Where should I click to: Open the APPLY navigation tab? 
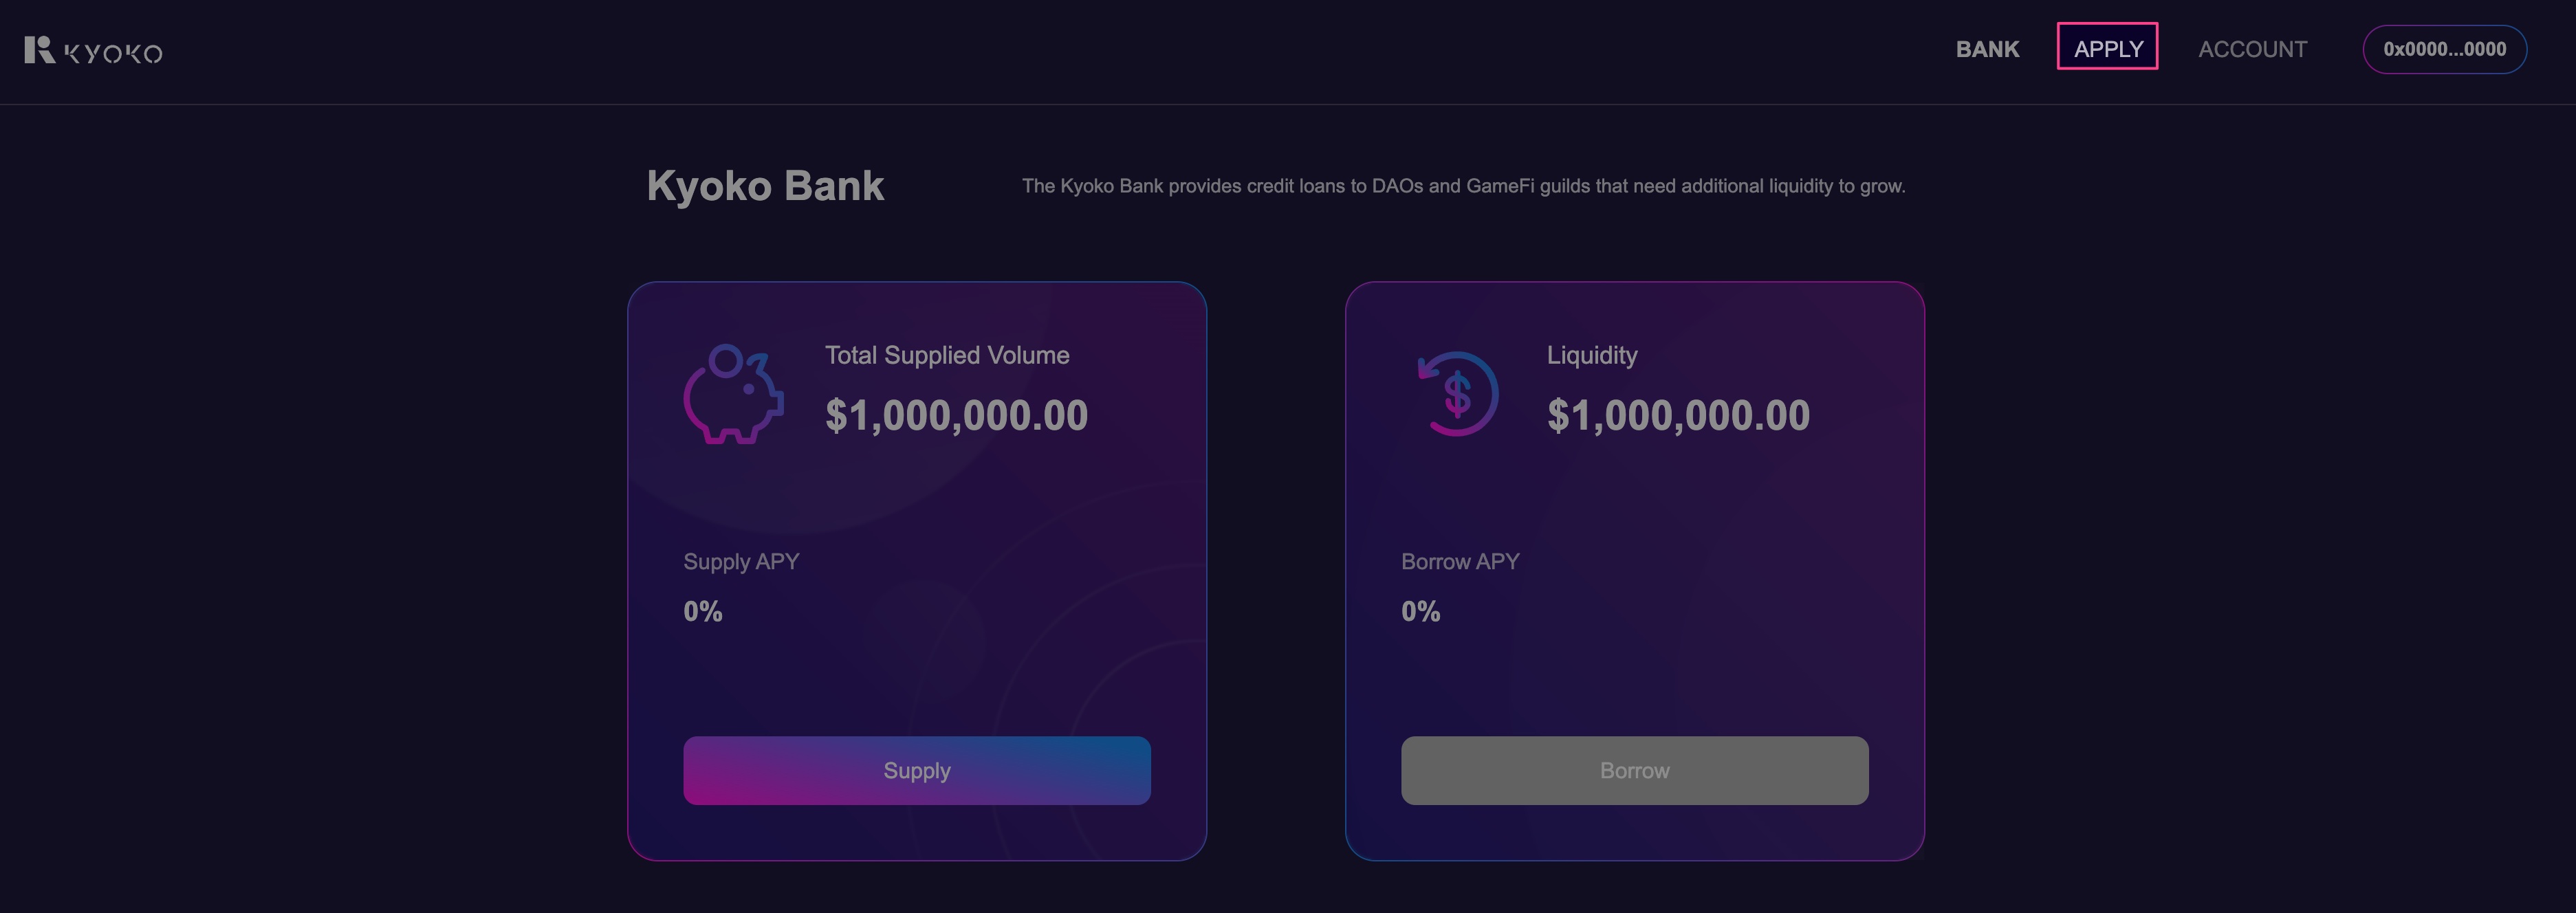coord(2107,47)
